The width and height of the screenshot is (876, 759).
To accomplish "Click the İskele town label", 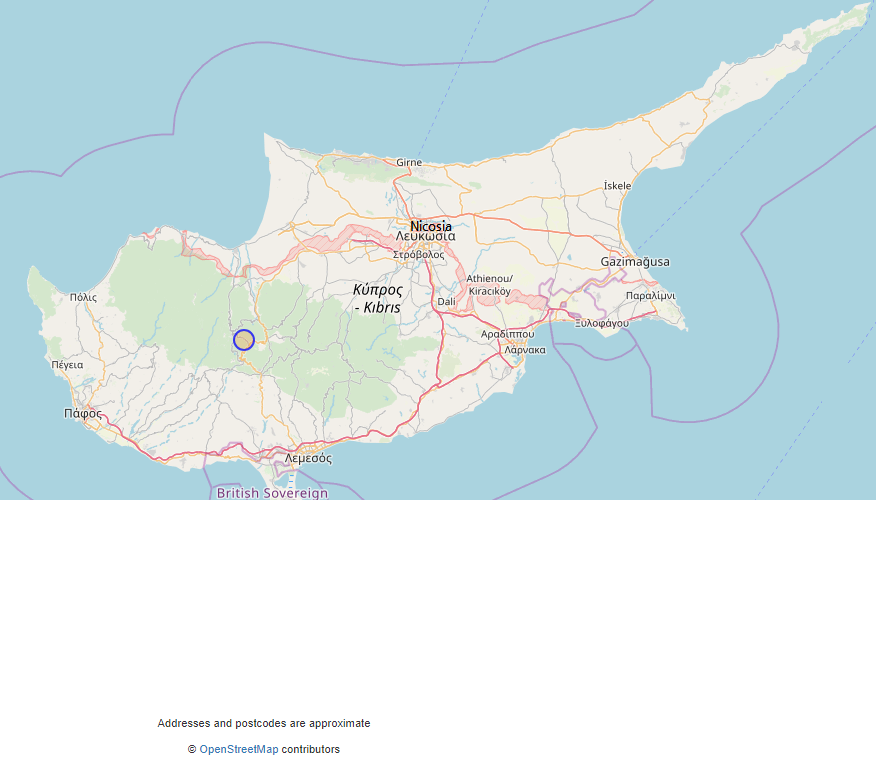I will [617, 185].
